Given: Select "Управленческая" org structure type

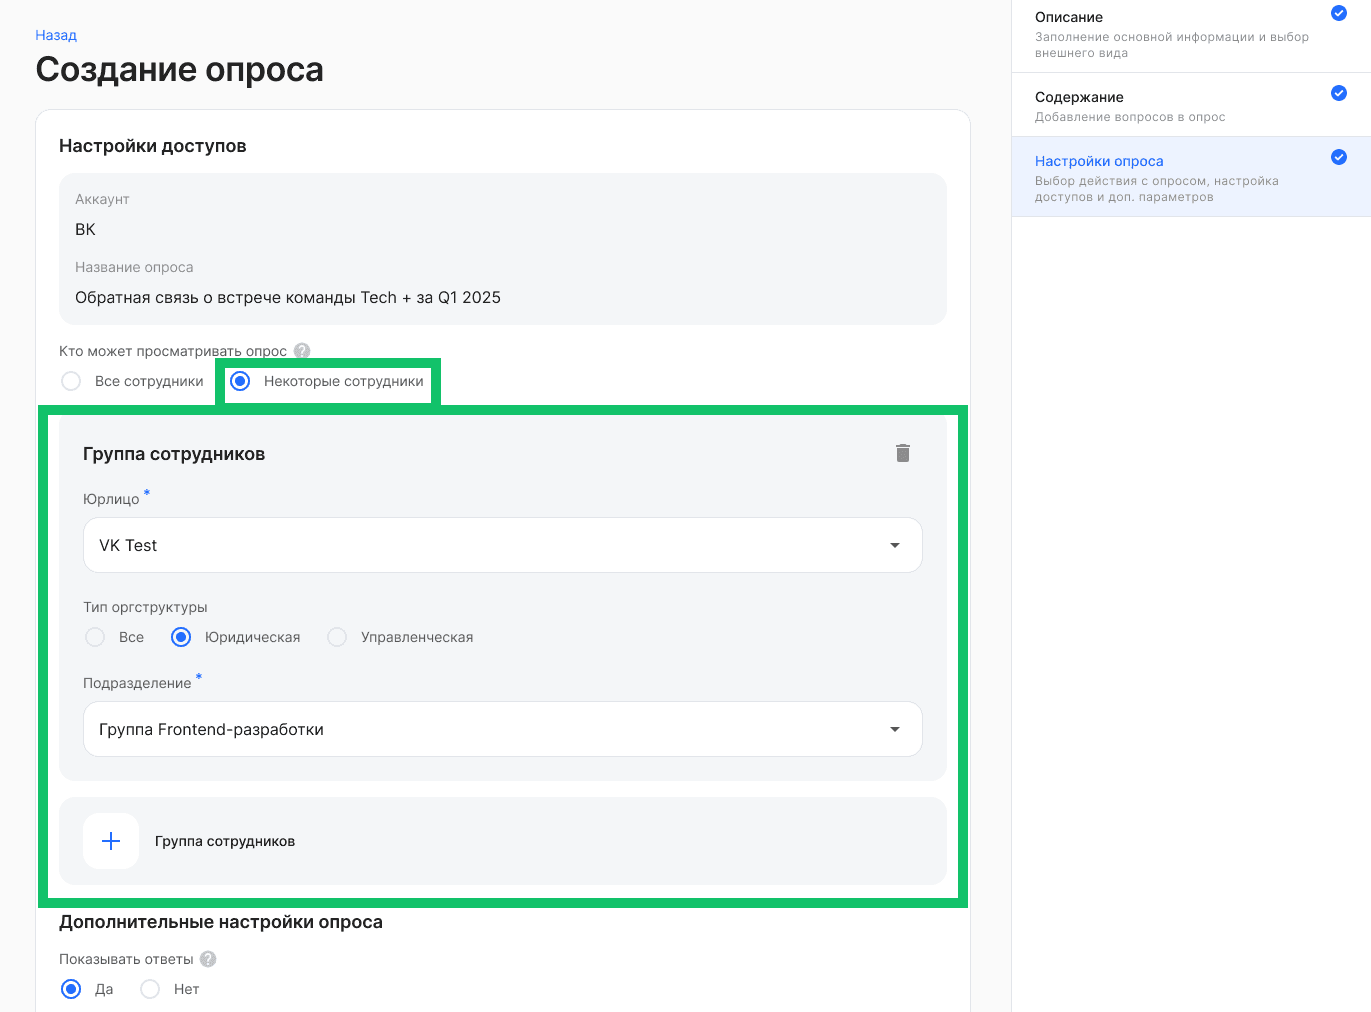Looking at the screenshot, I should [x=337, y=637].
